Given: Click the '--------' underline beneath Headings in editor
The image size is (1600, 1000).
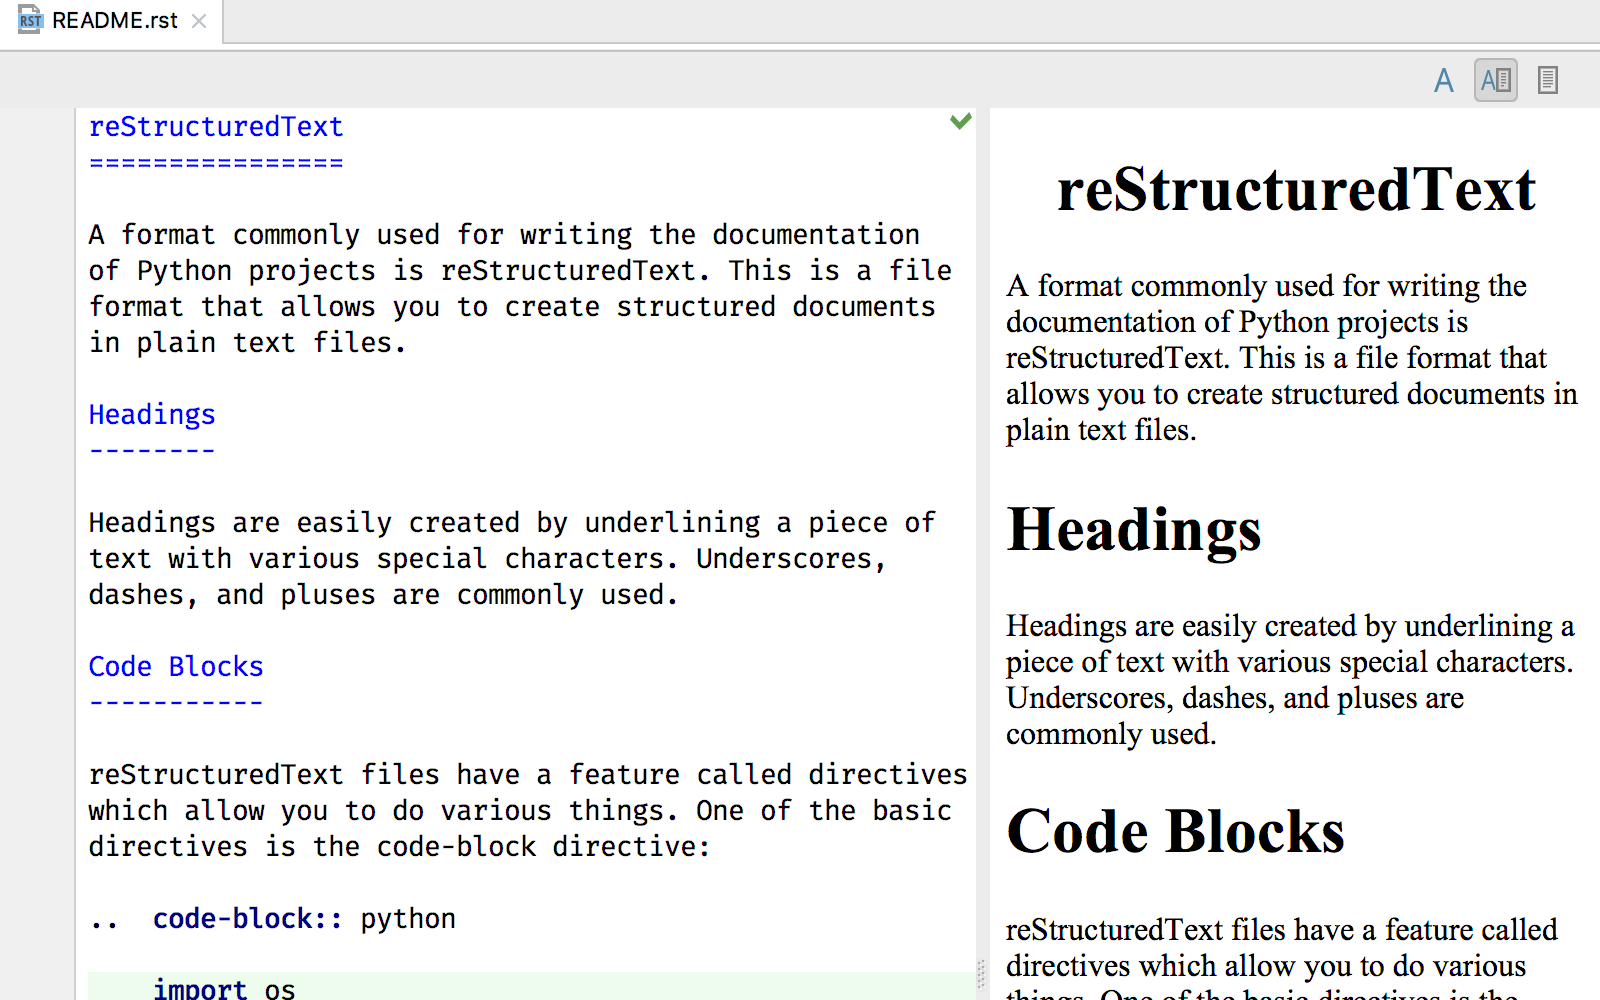Looking at the screenshot, I should click(x=152, y=451).
